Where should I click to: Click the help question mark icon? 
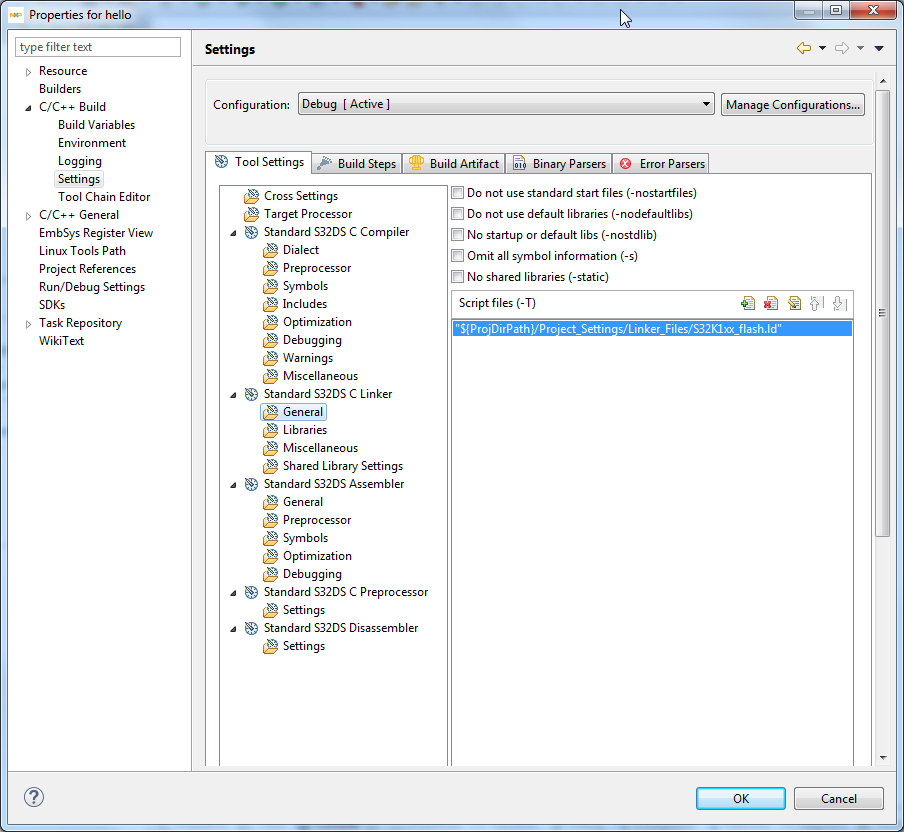34,797
